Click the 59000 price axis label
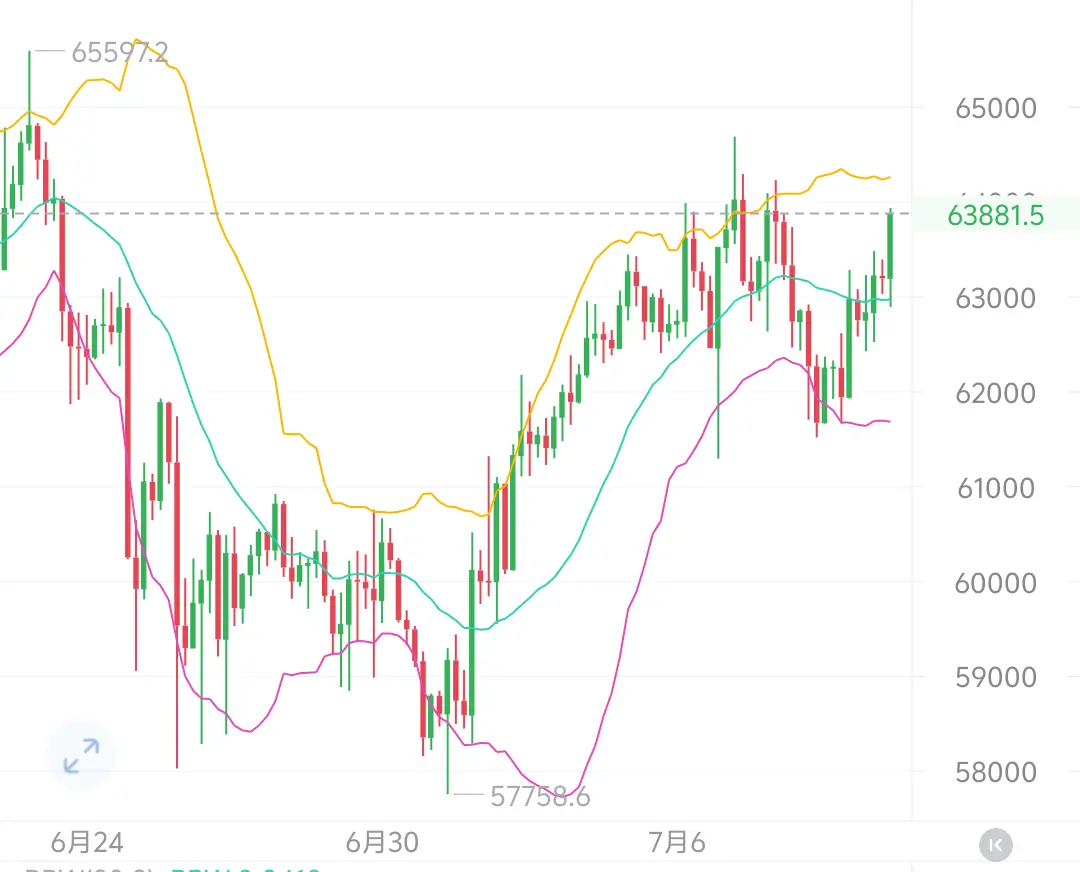The height and width of the screenshot is (872, 1080). pyautogui.click(x=995, y=677)
